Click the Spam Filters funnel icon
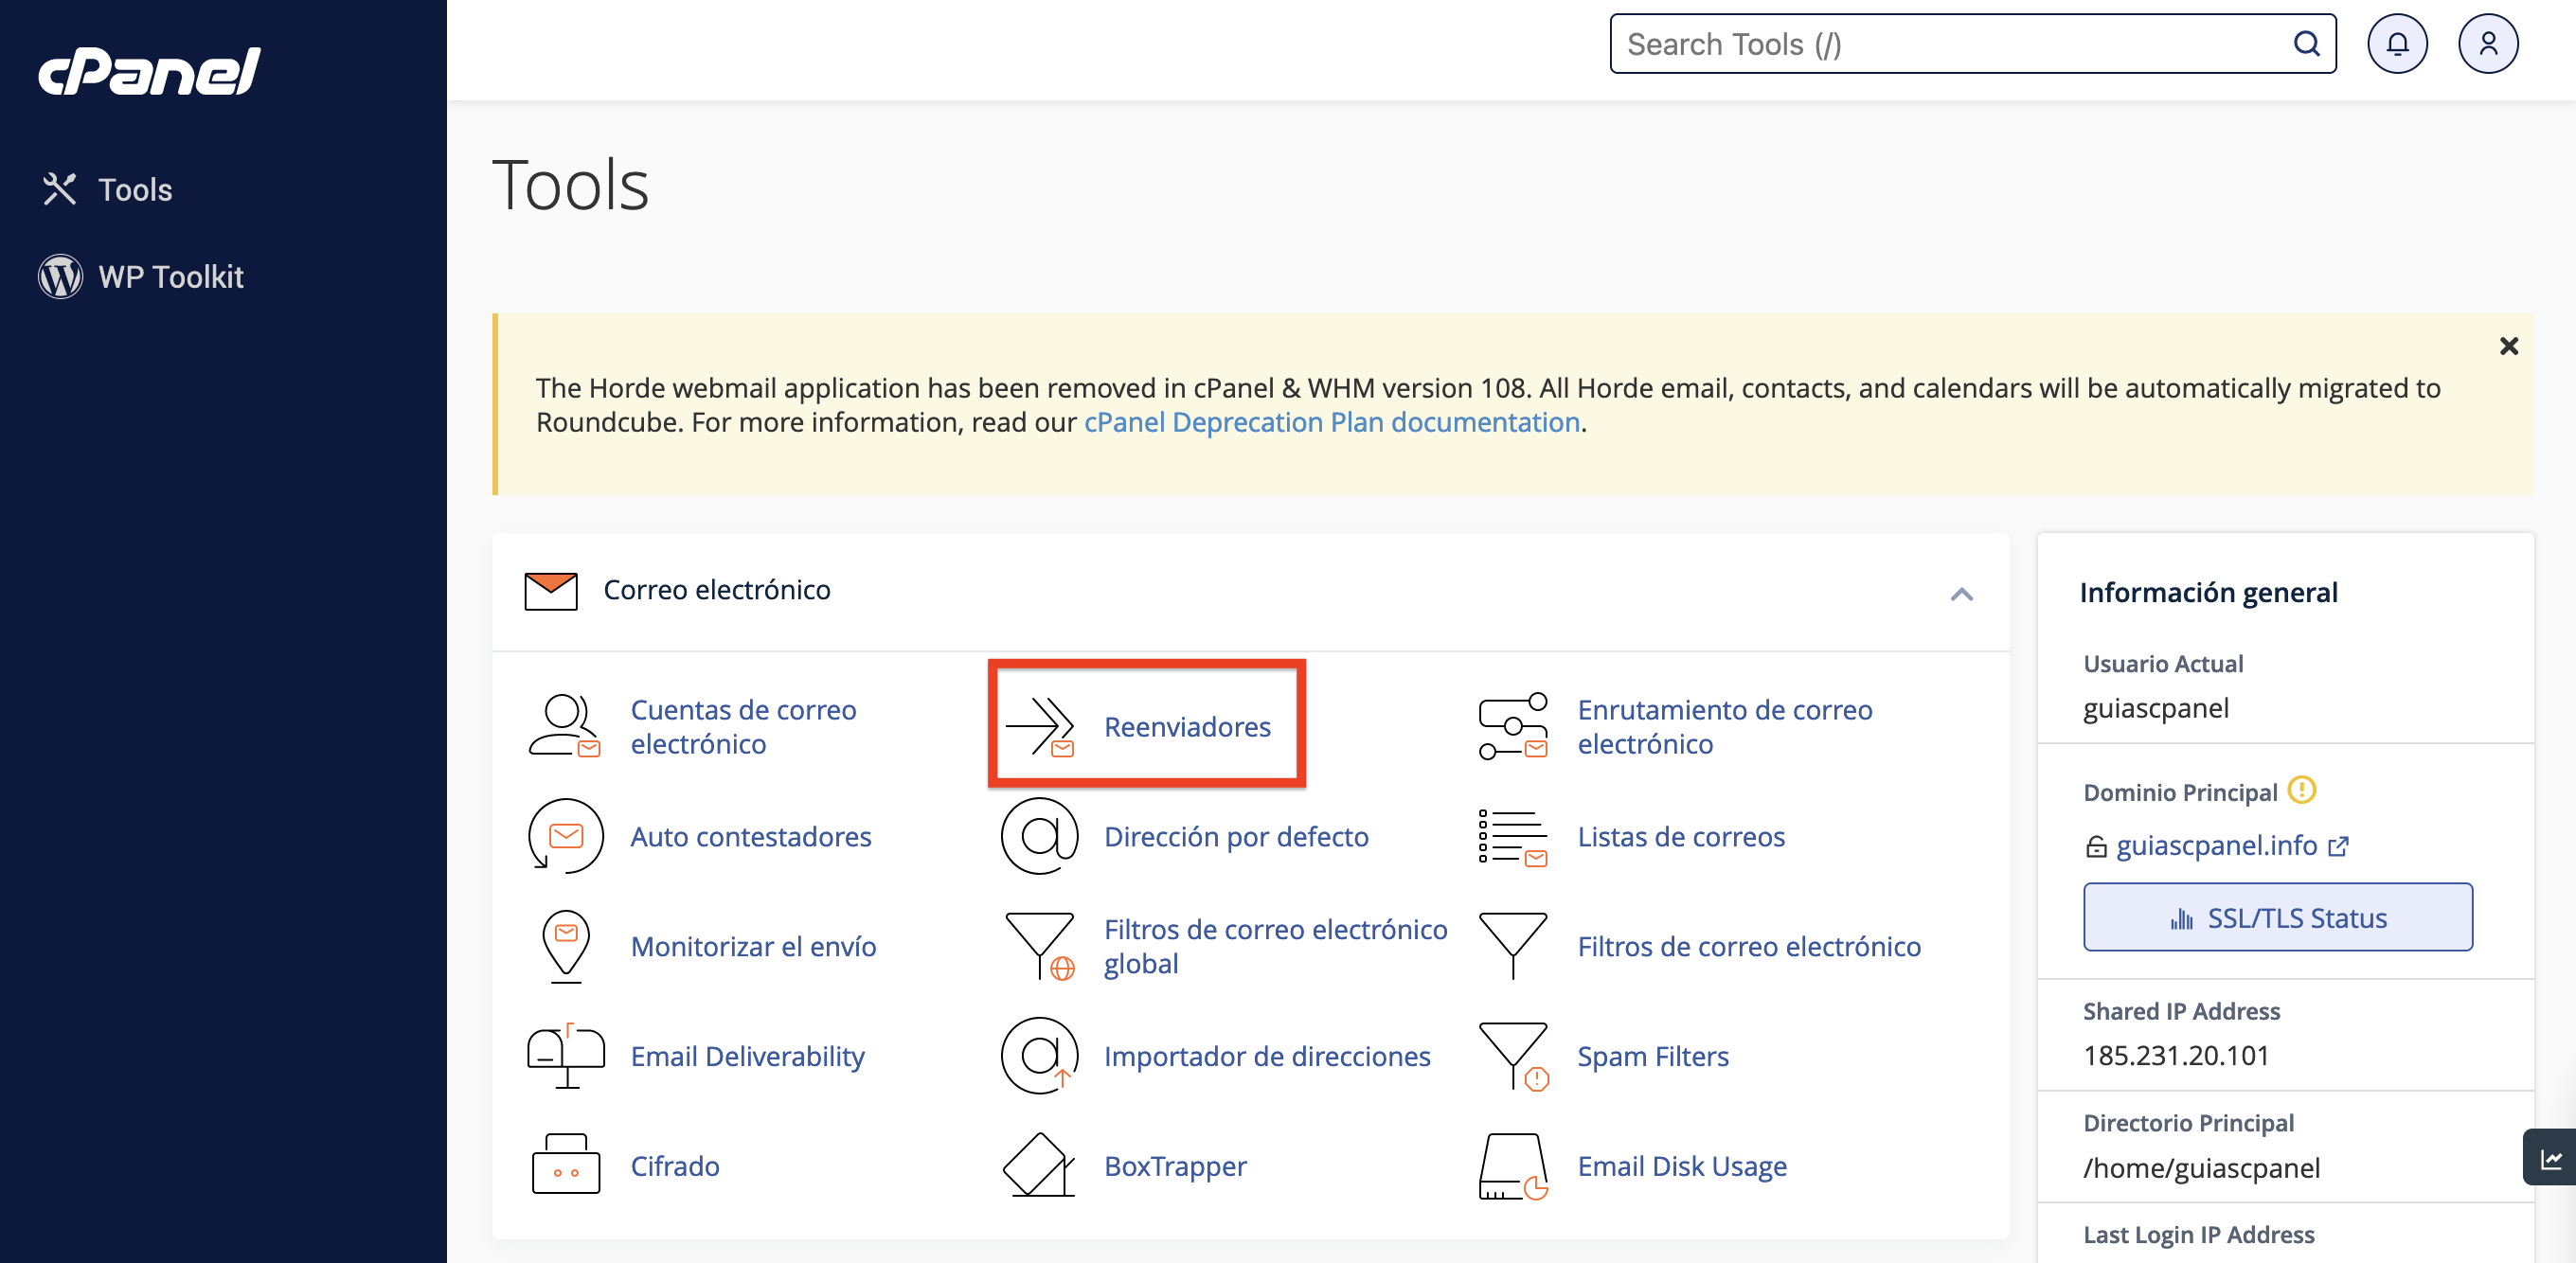This screenshot has height=1263, width=2576. [x=1513, y=1056]
